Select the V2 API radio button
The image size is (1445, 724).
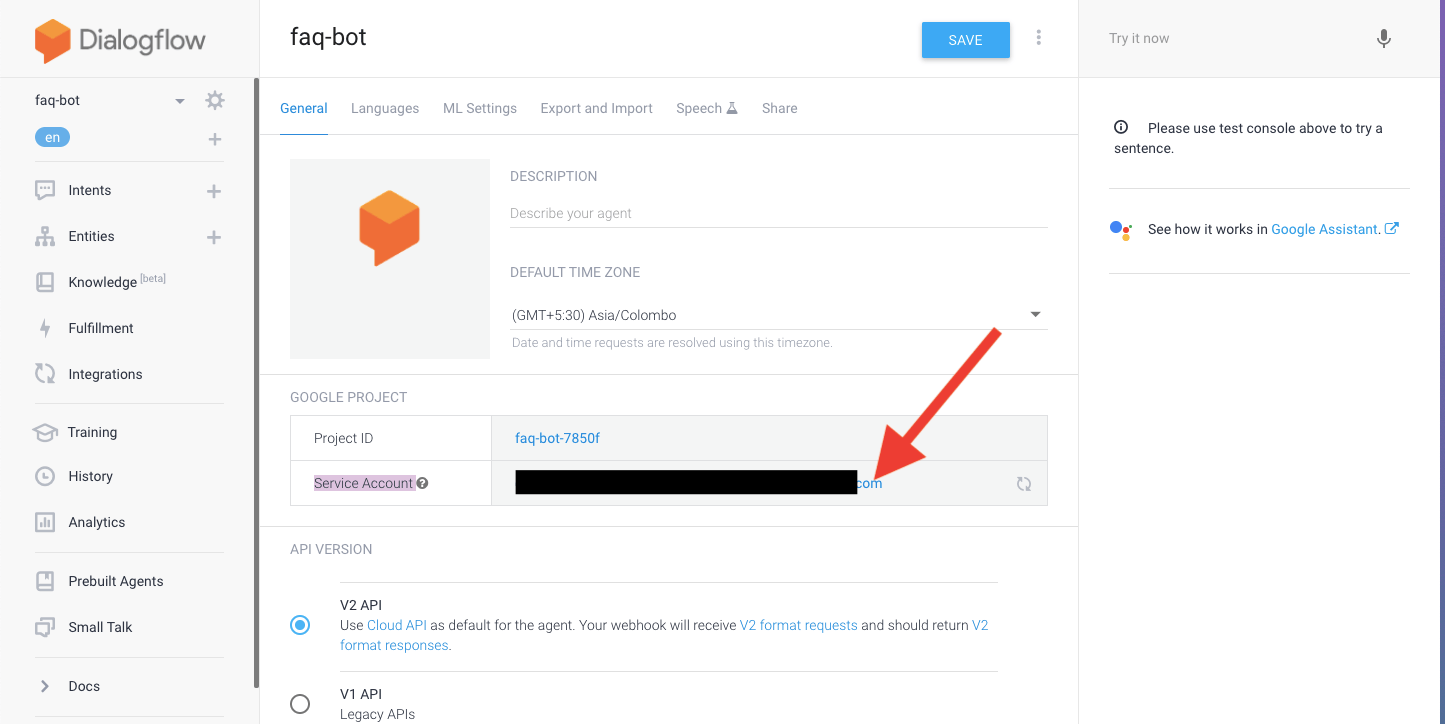[x=300, y=625]
